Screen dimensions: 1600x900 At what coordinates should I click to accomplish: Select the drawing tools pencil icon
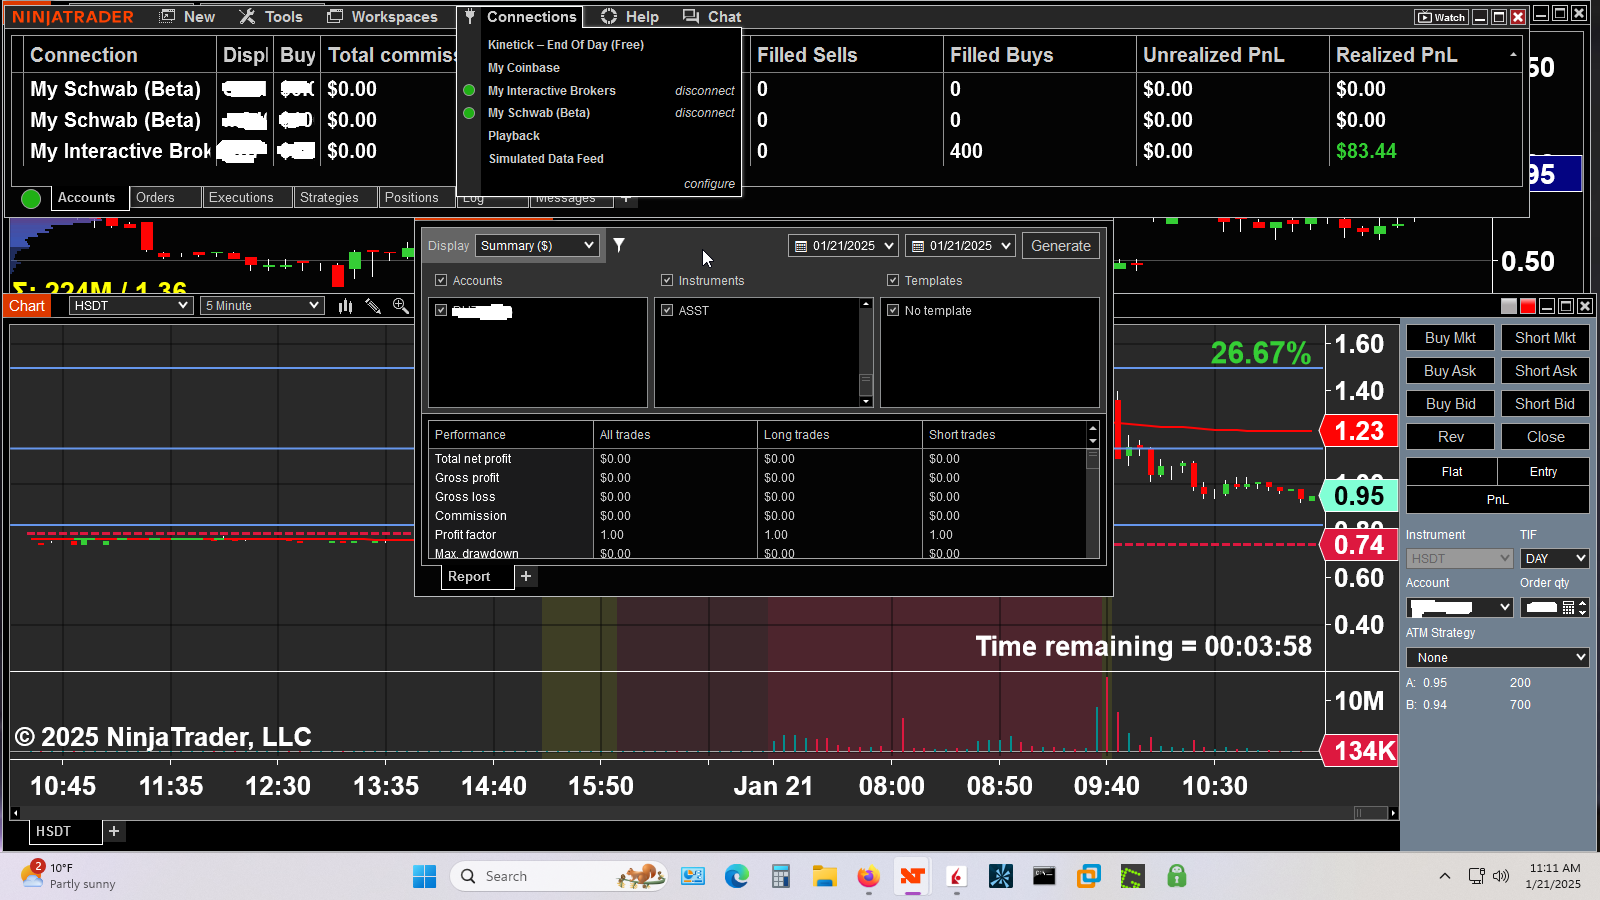click(373, 306)
